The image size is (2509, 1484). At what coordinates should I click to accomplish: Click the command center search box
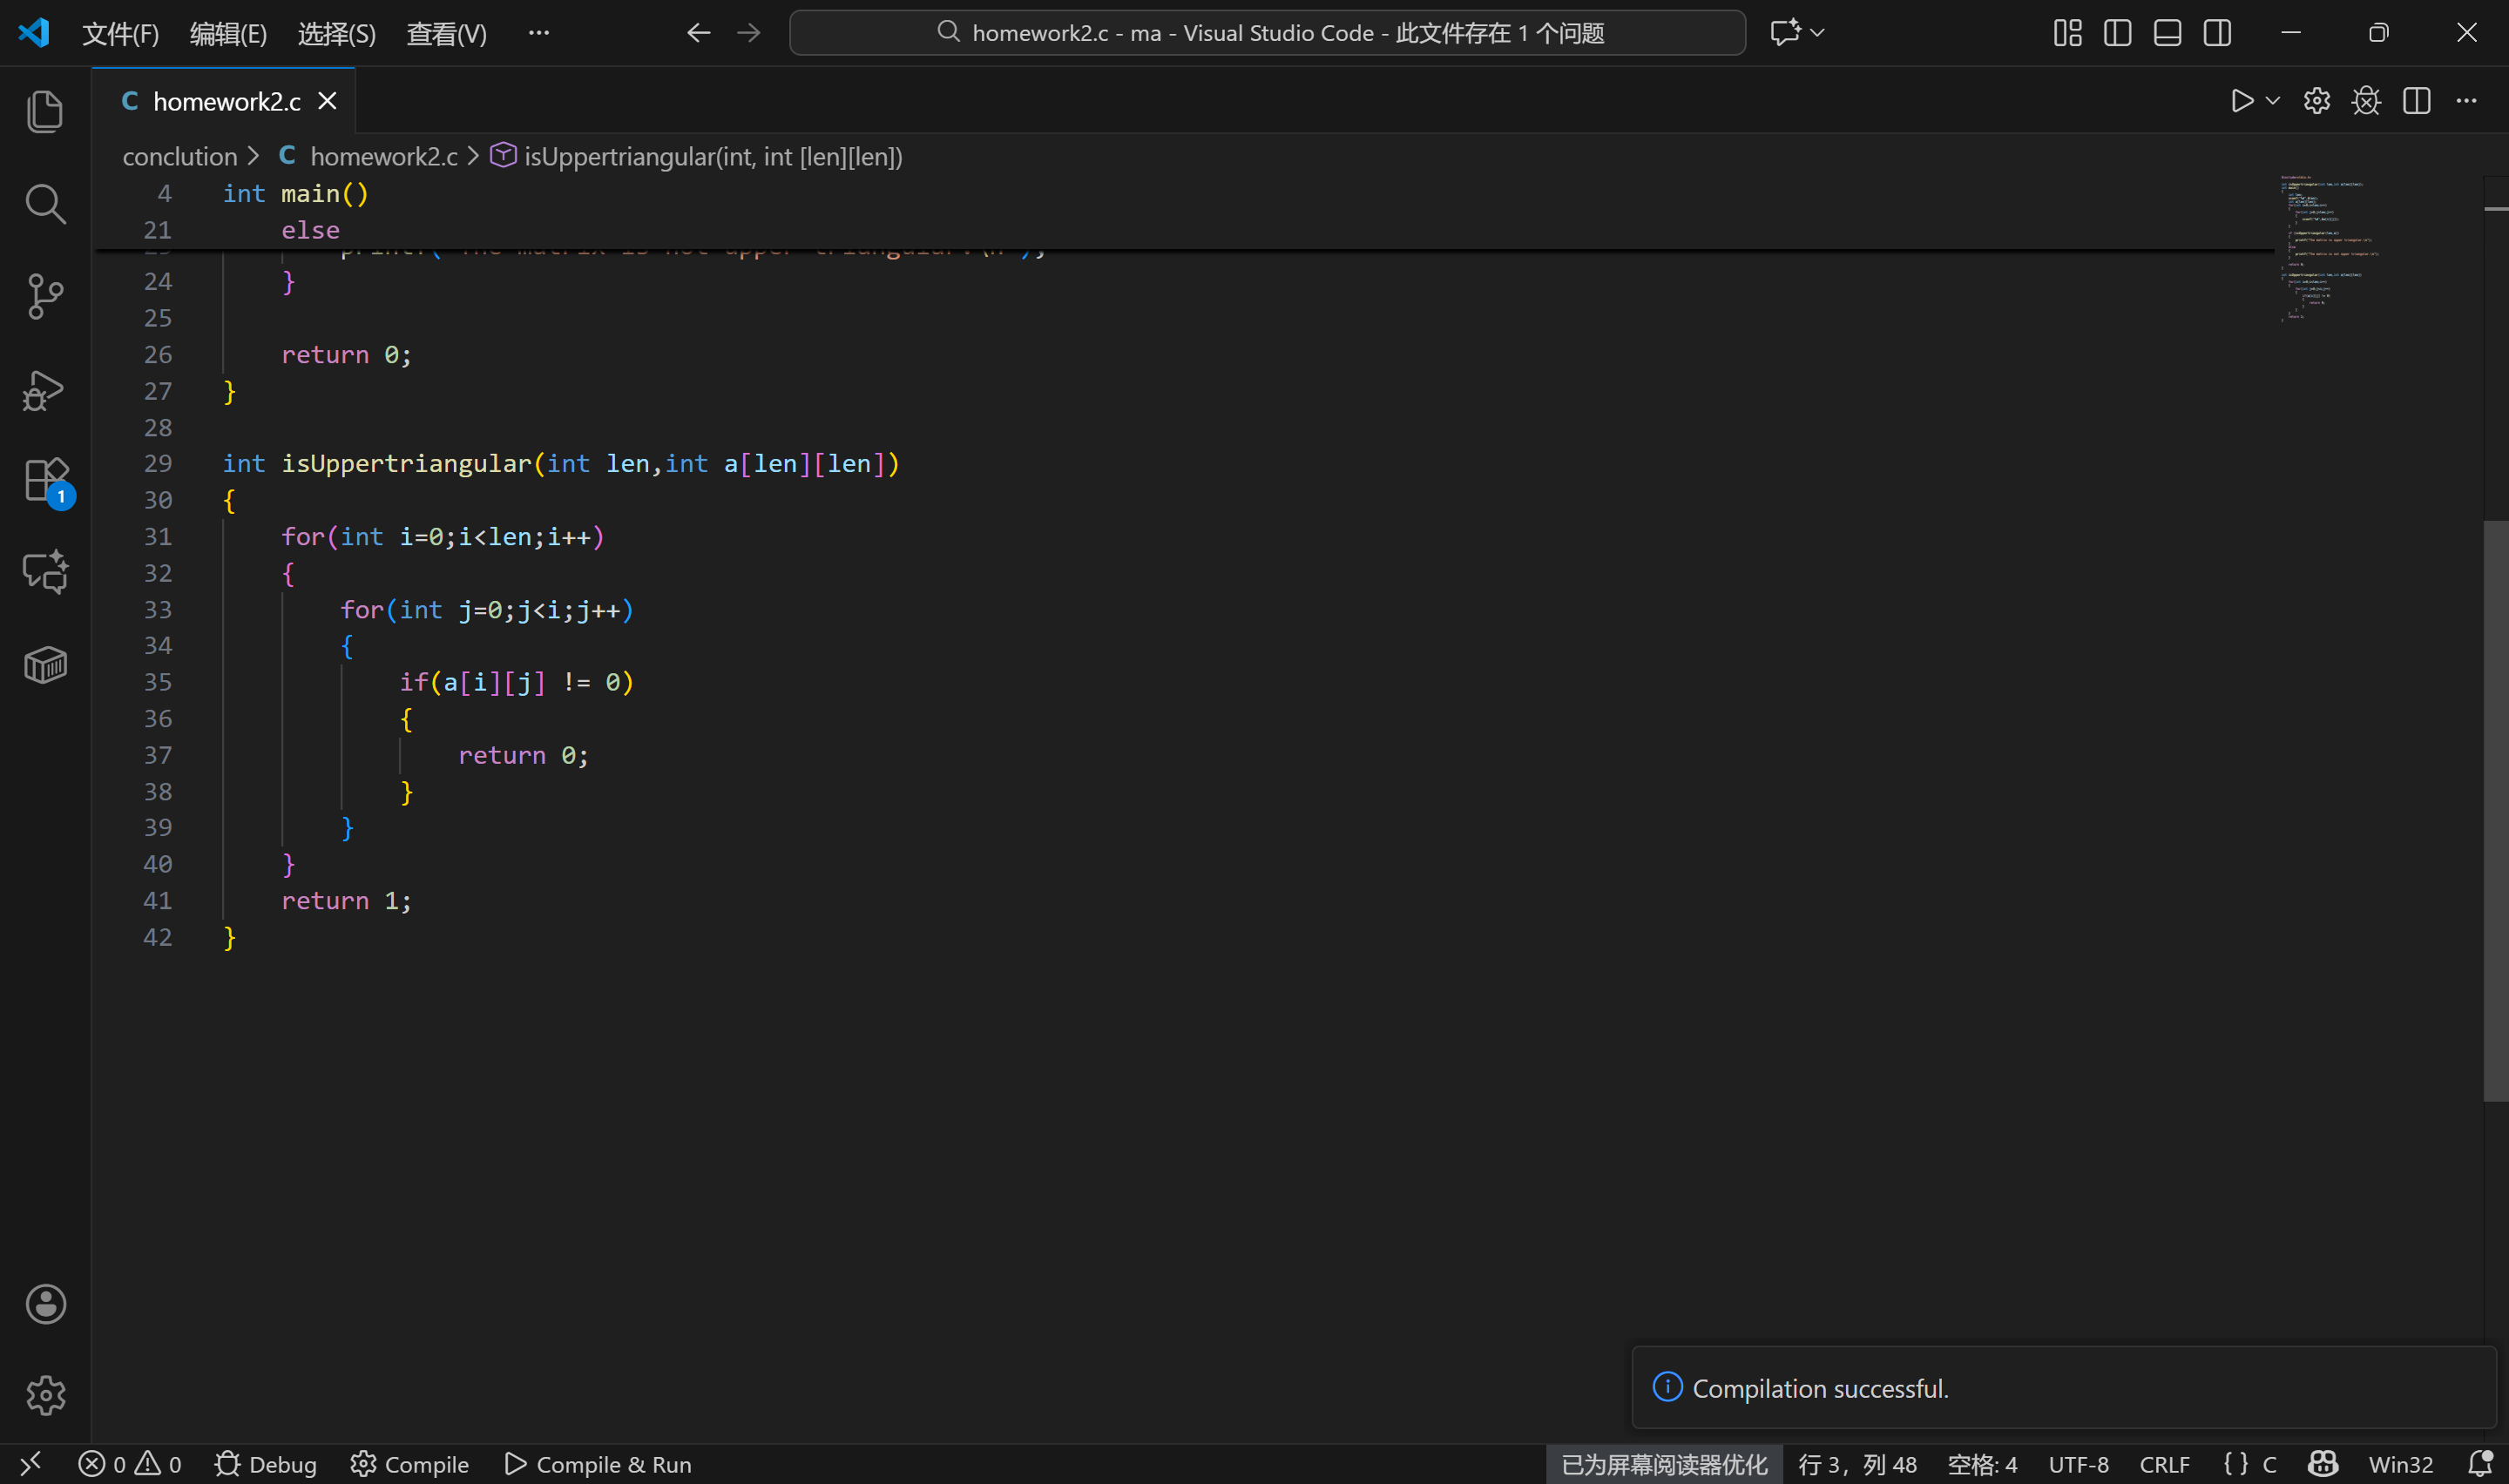(x=1266, y=33)
